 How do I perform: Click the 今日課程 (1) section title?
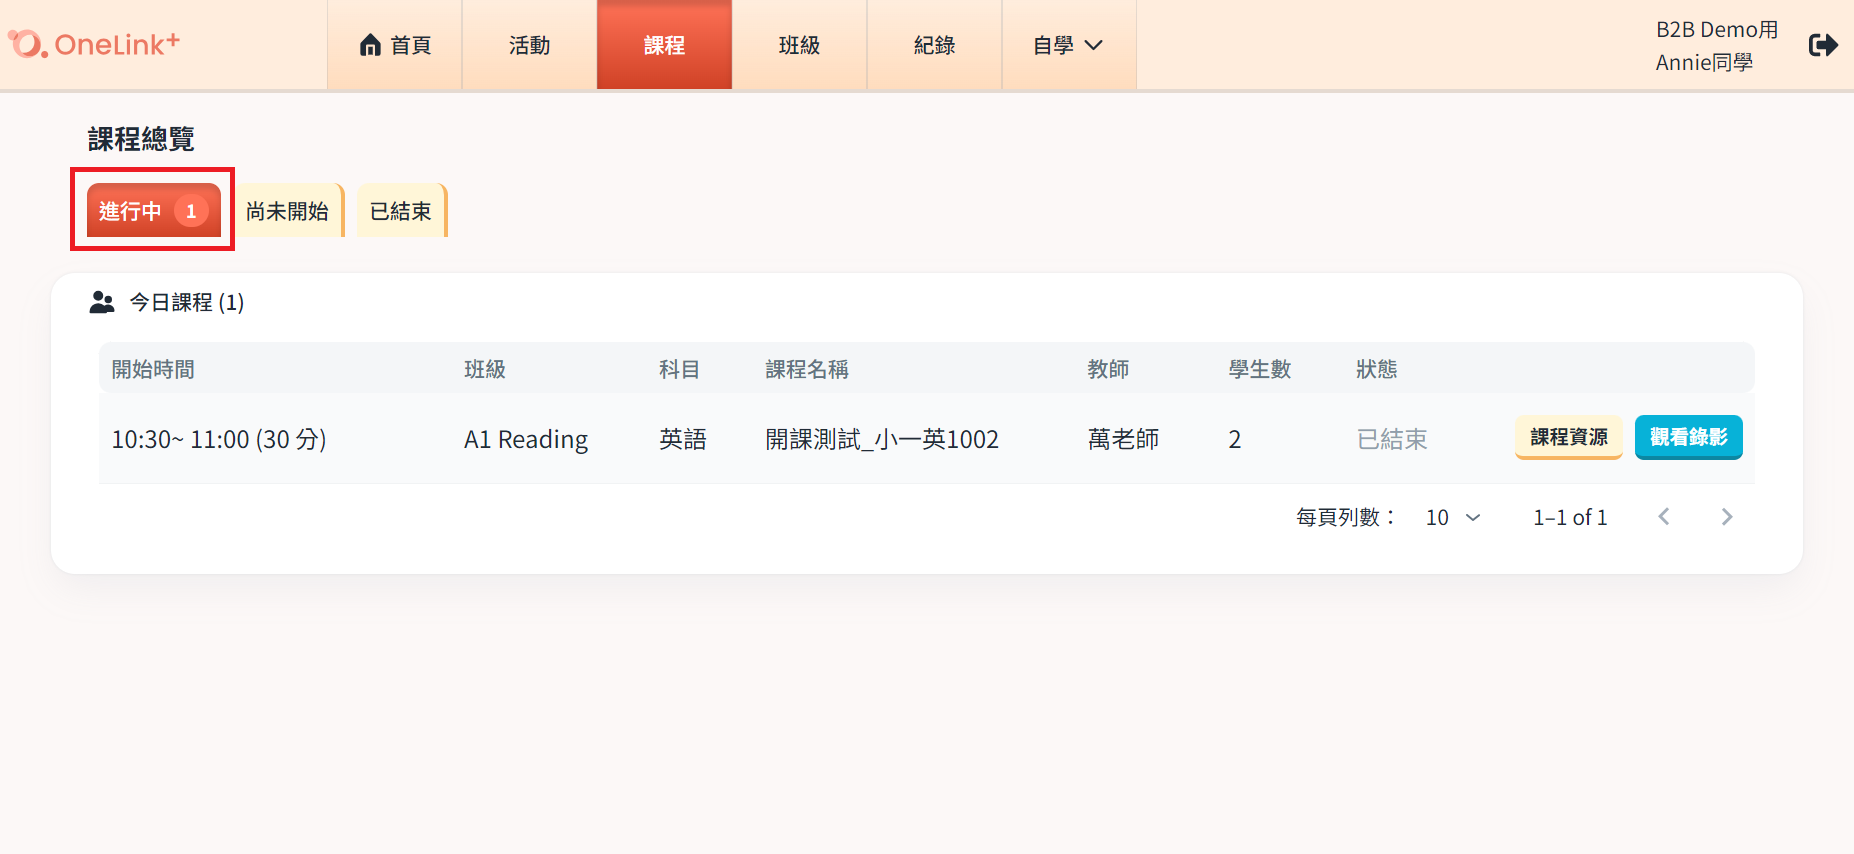[187, 302]
